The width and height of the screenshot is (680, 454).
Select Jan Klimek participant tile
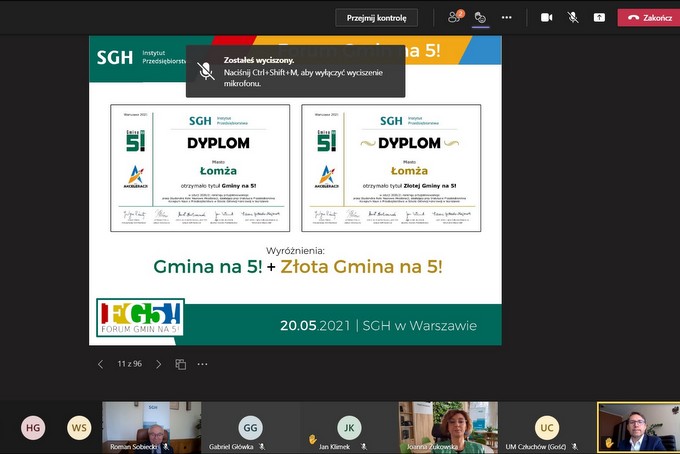349,428
